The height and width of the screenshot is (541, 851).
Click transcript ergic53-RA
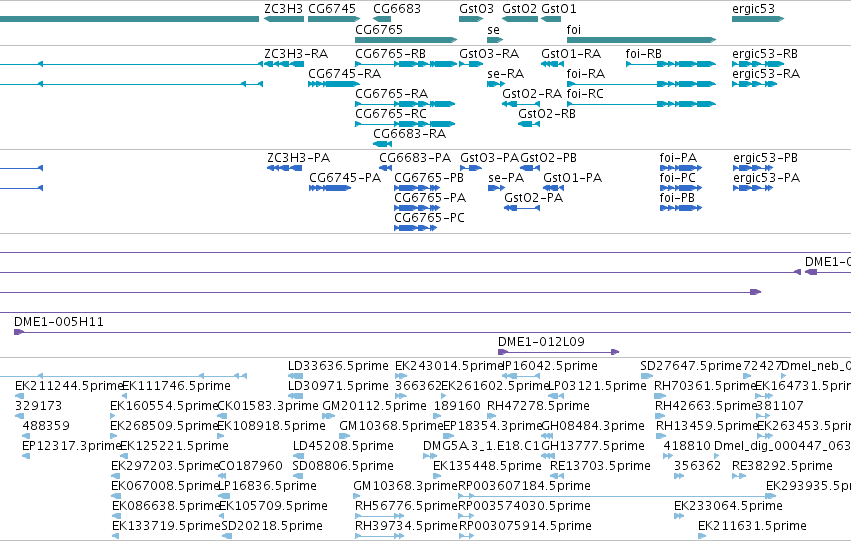(766, 74)
